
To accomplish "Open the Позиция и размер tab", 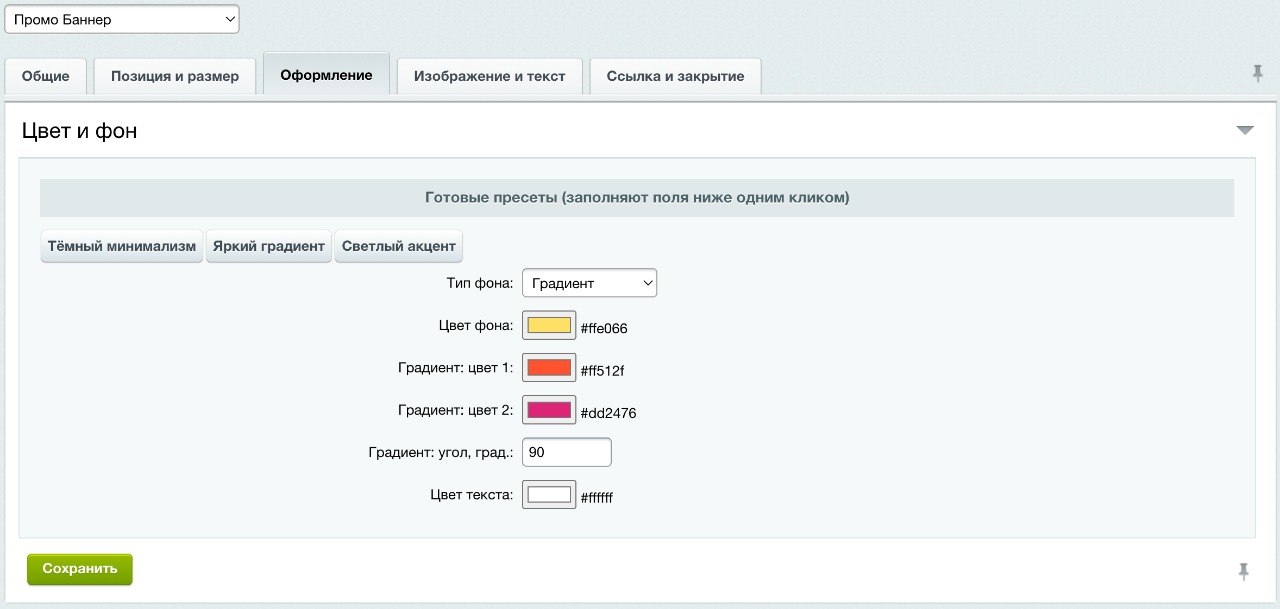I will point(175,76).
